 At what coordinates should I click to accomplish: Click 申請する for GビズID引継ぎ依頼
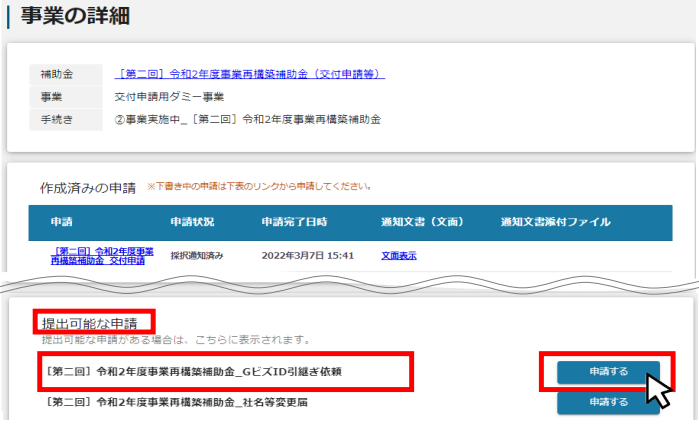[x=608, y=371]
